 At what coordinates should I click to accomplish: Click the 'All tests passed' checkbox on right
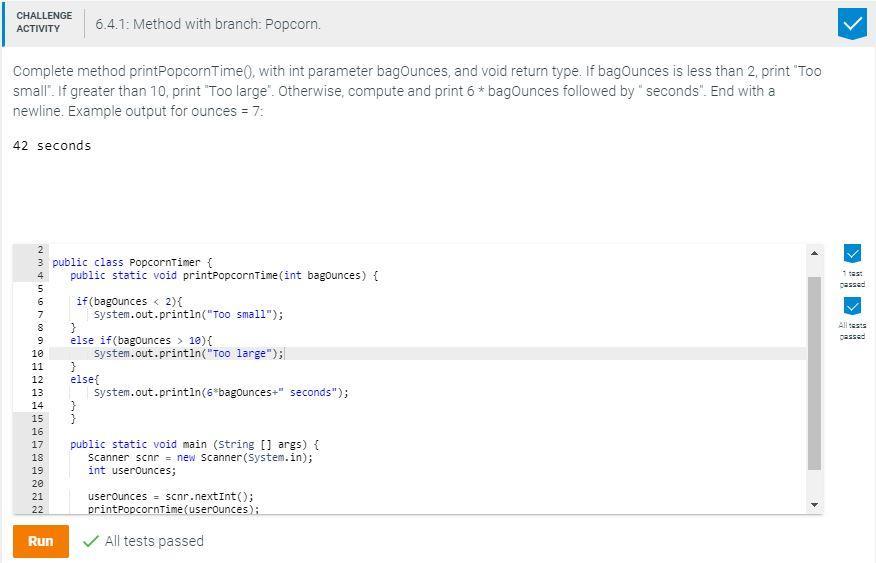(852, 306)
